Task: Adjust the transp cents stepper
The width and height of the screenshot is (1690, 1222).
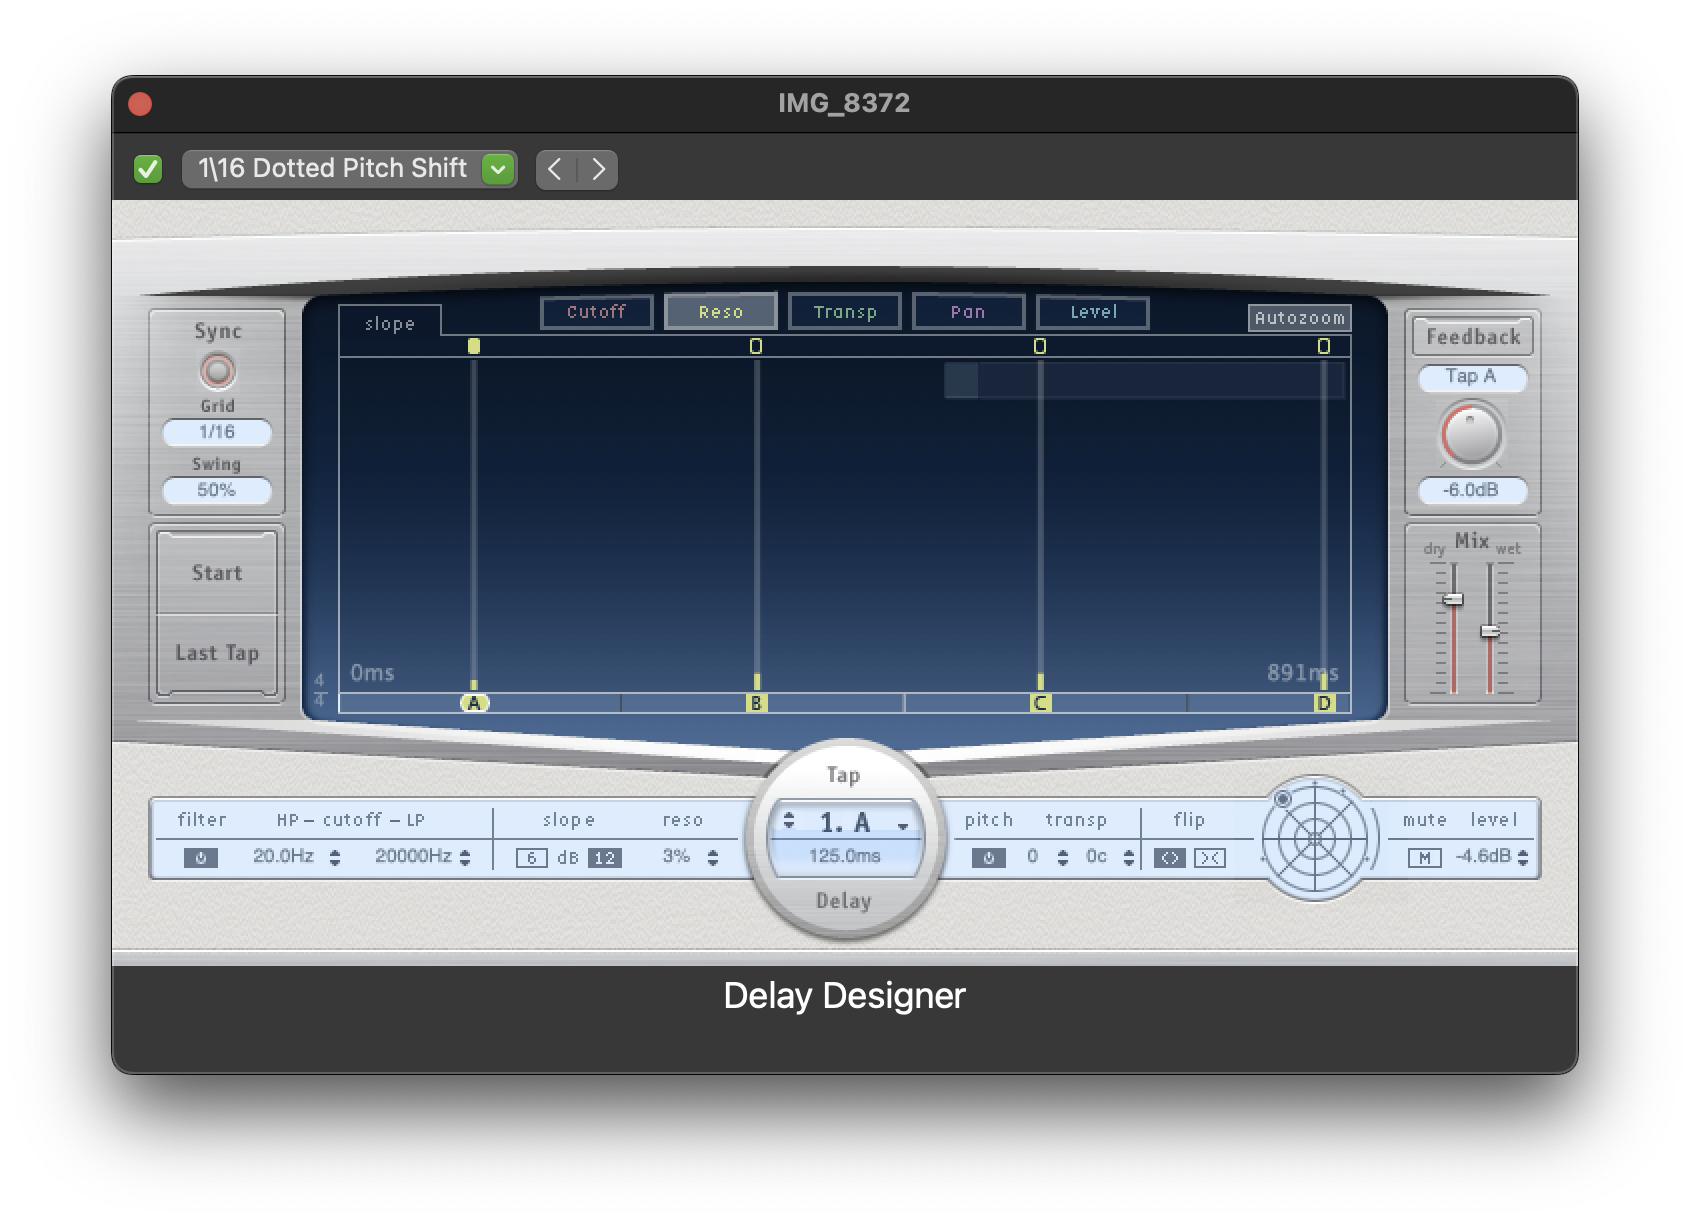Action: pos(1129,858)
